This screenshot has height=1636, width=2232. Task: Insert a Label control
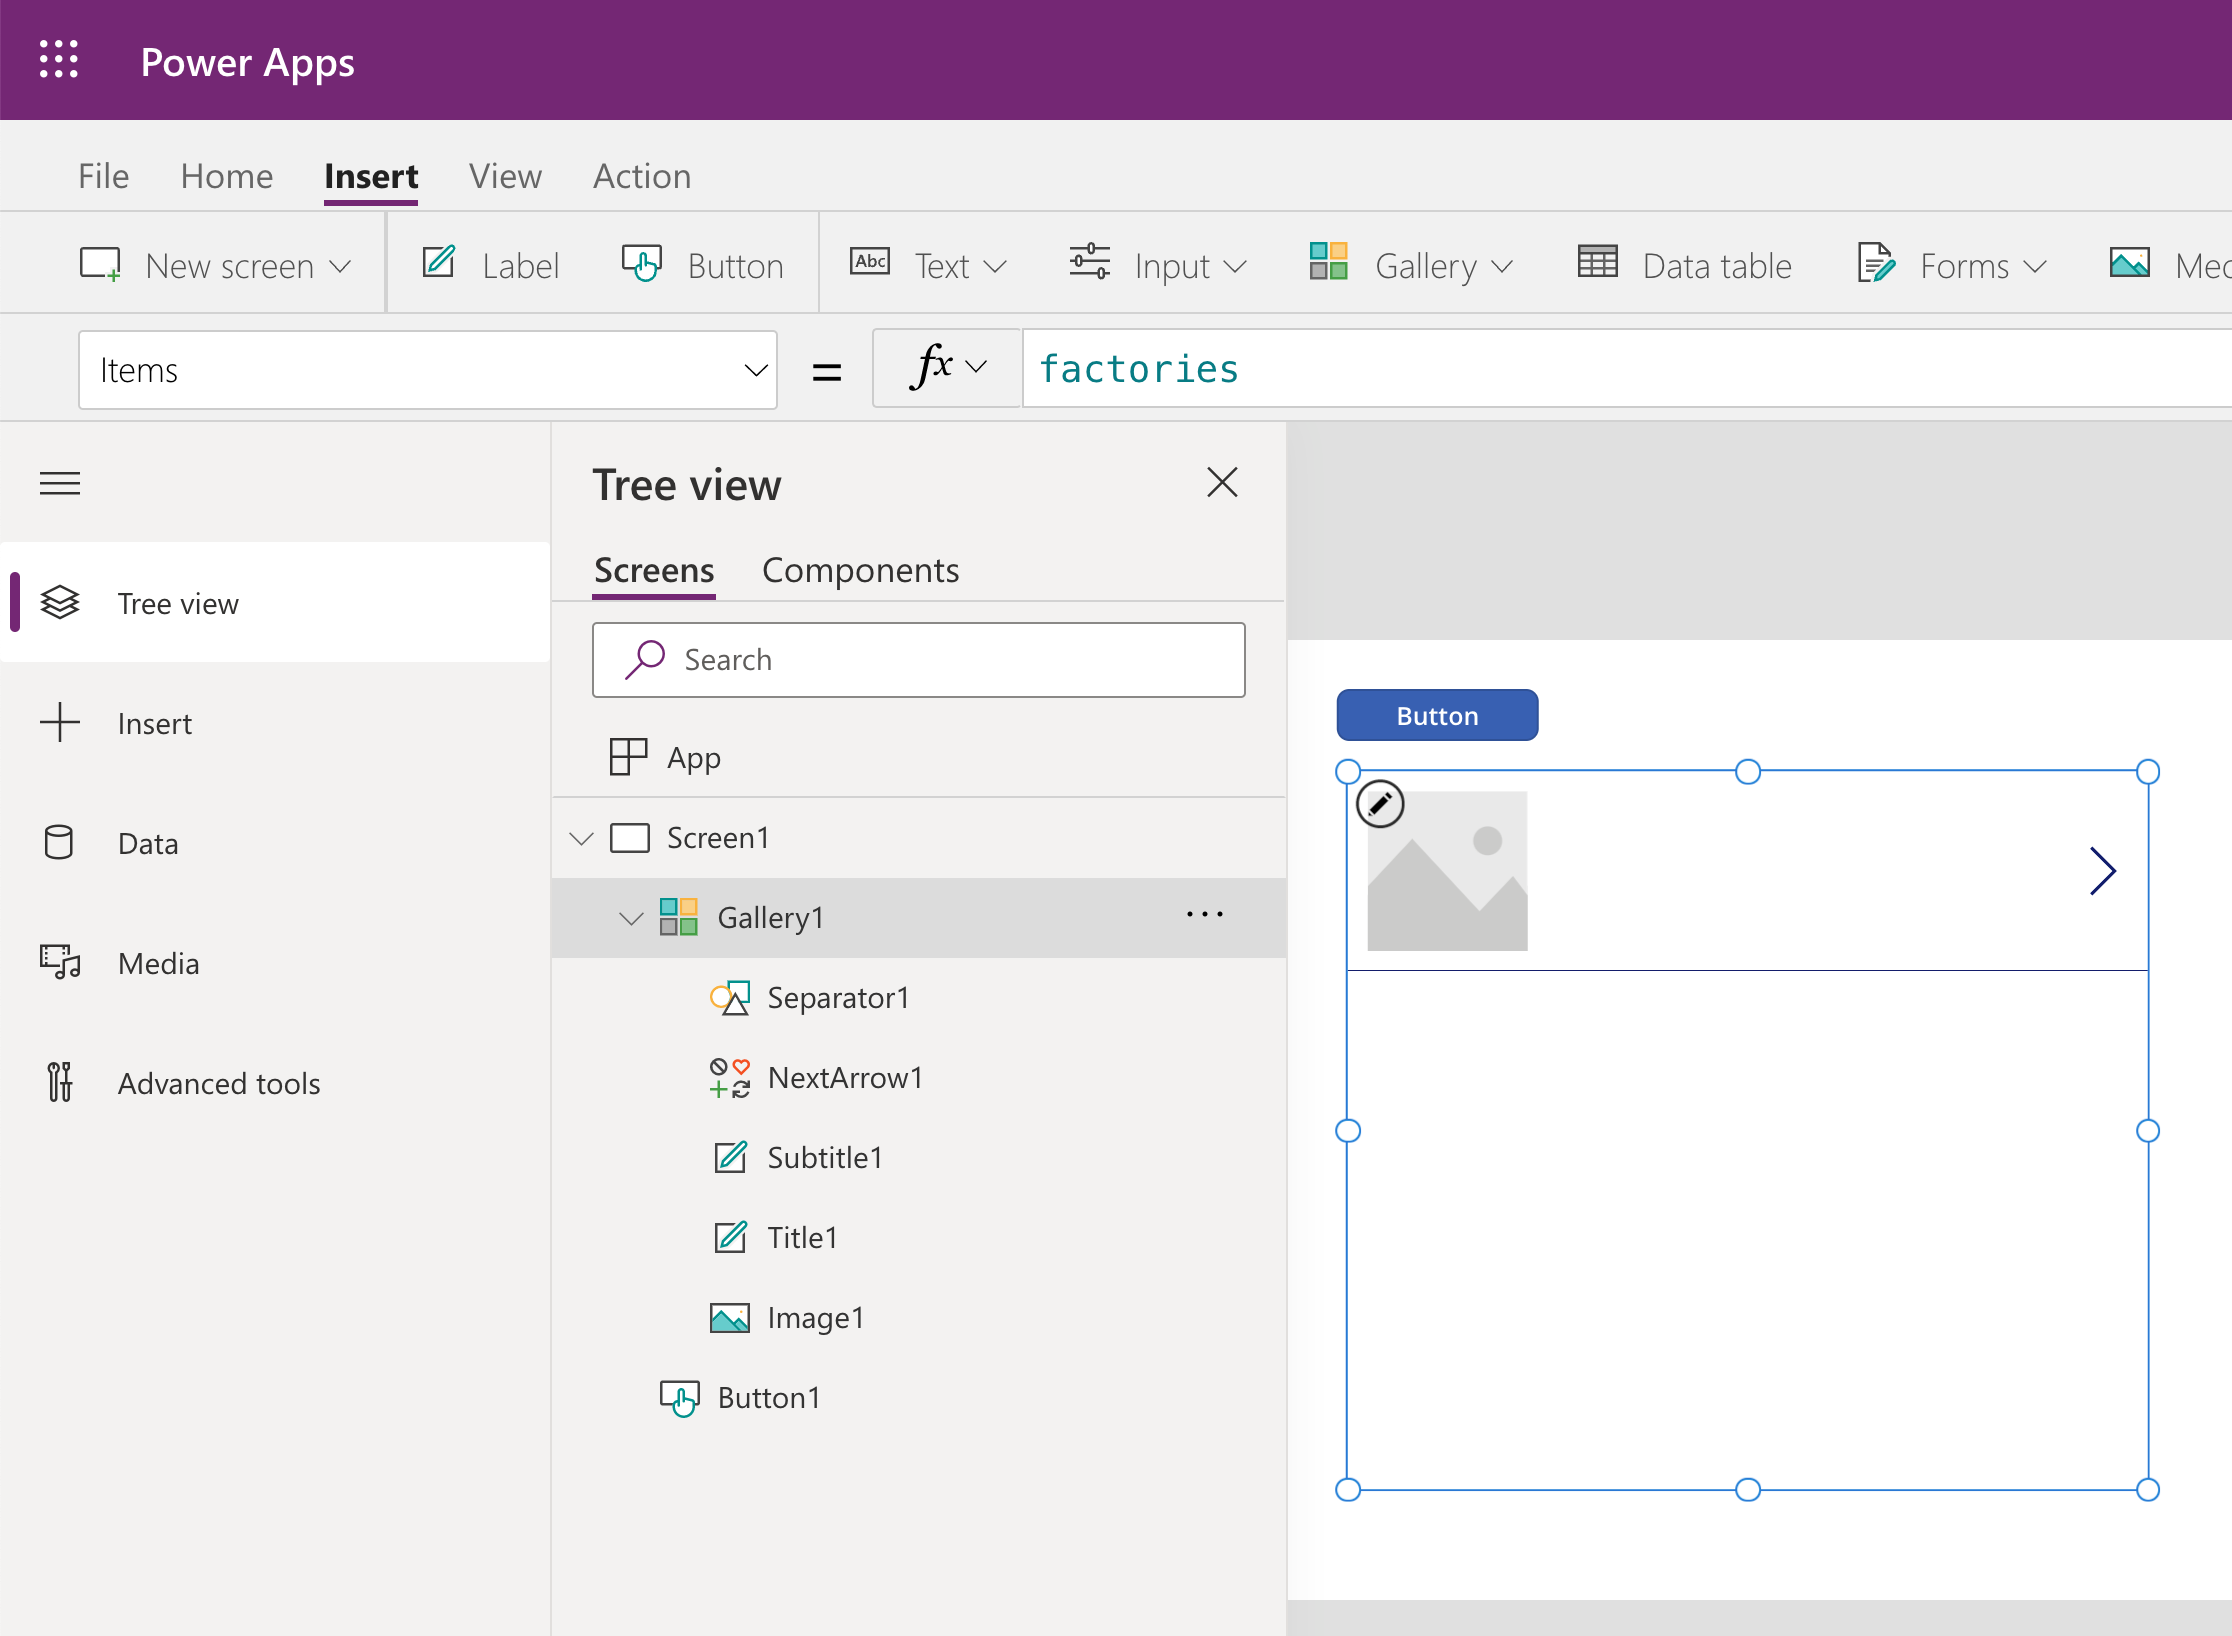point(491,265)
